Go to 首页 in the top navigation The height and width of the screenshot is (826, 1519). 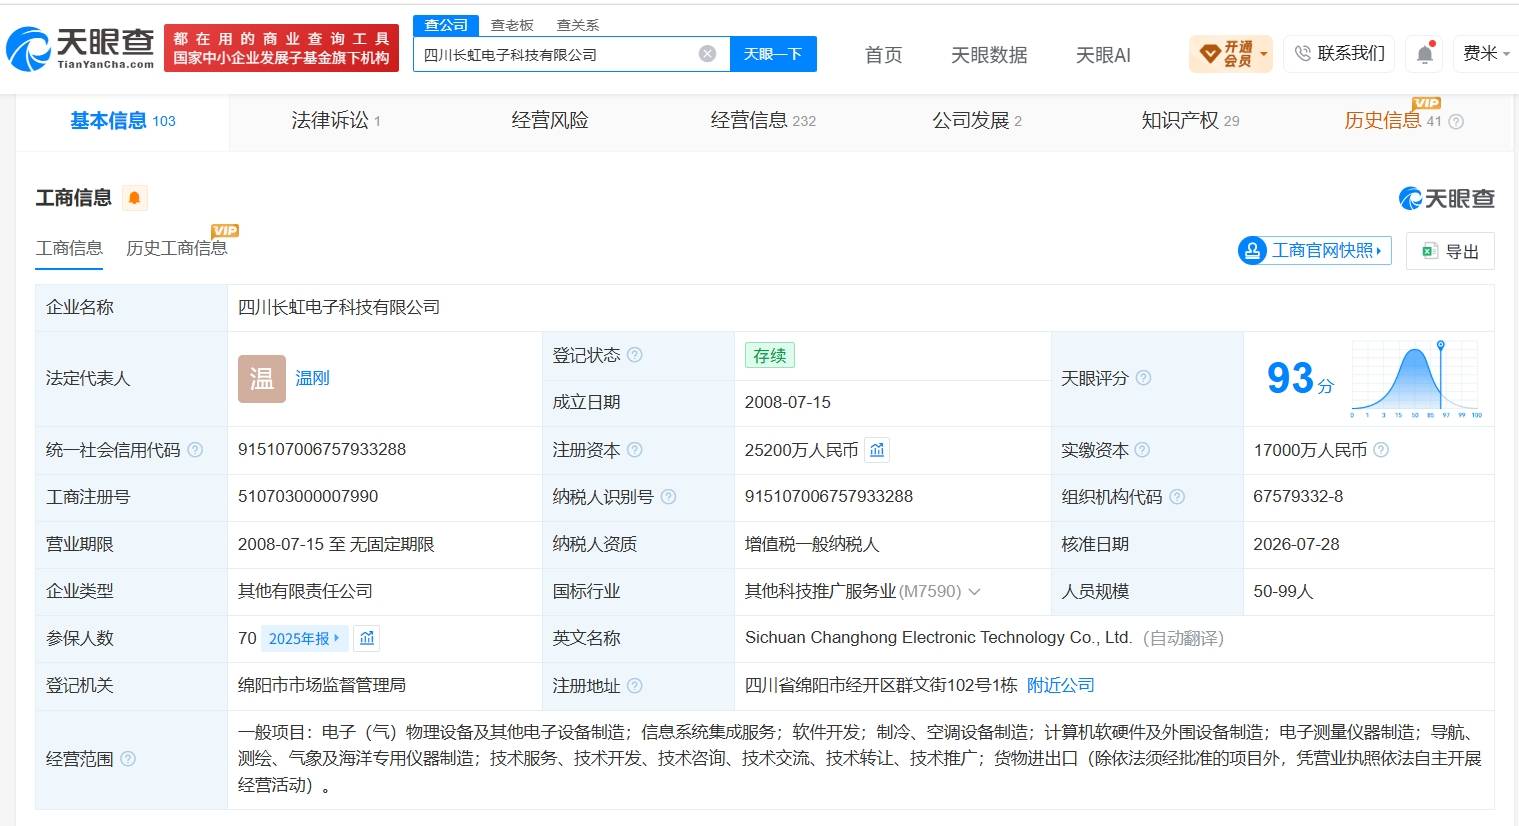click(x=884, y=55)
